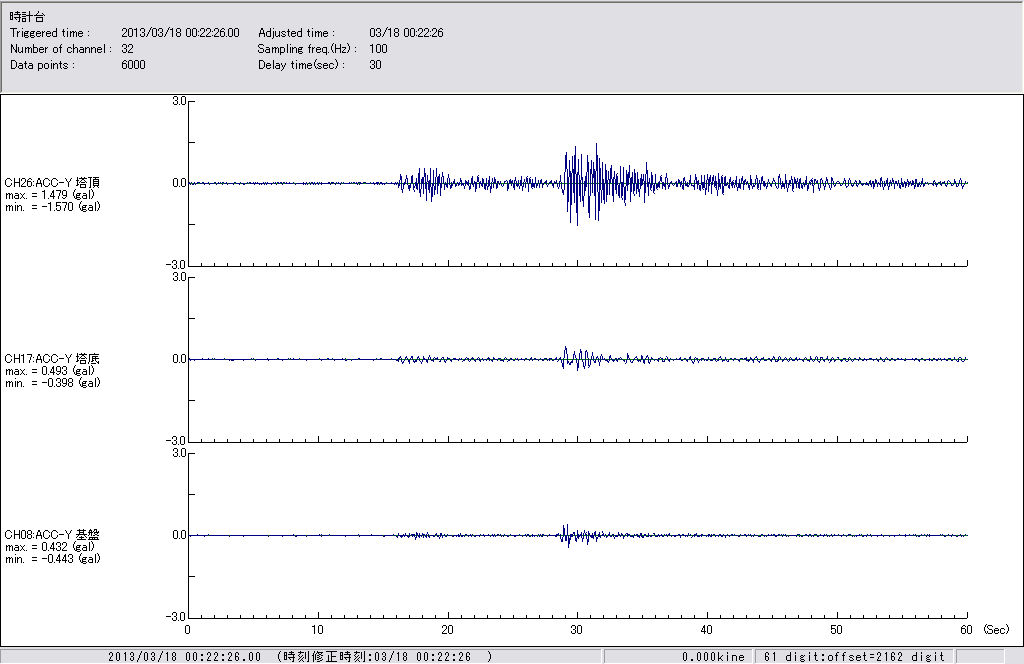The image size is (1024, 664).
Task: Click the Sampling freq.(Hz) value 100
Action: (x=378, y=49)
